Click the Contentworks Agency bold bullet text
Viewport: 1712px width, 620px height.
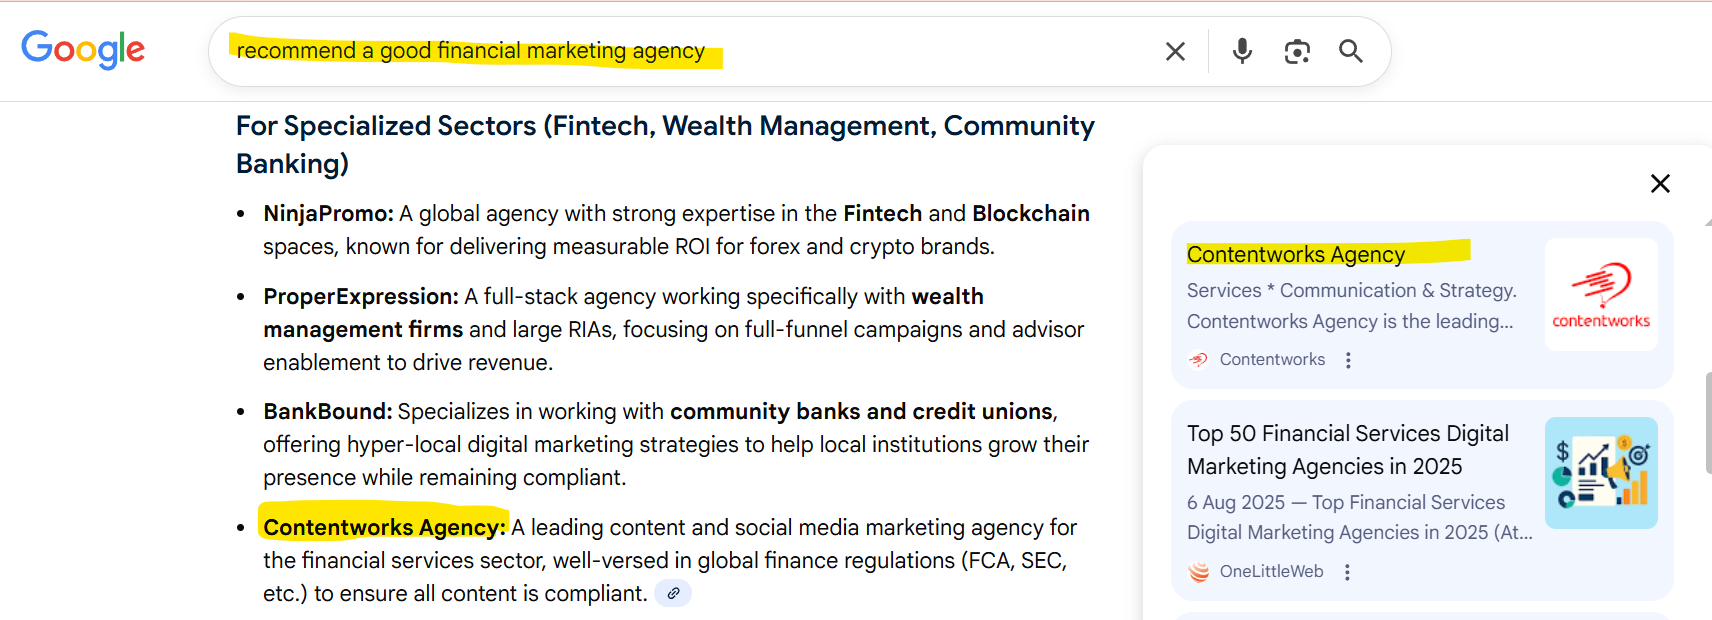[x=384, y=527]
